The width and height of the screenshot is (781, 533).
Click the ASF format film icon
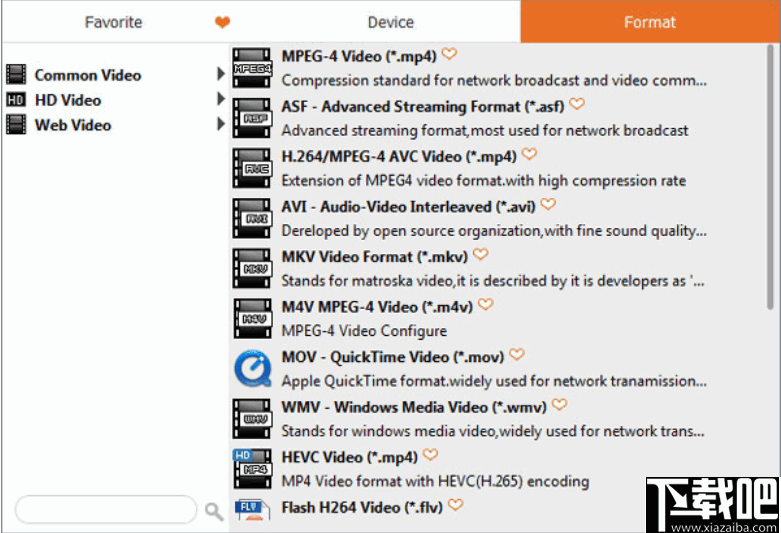(253, 118)
